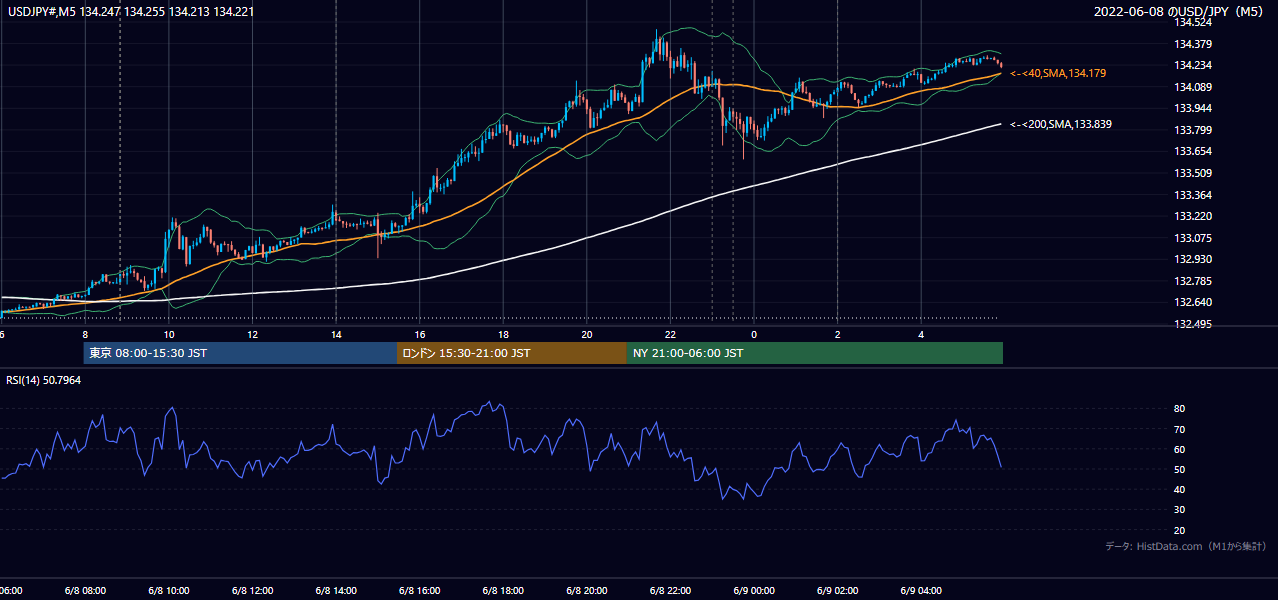
Task: Click price axis value 133.075
Action: tap(1192, 238)
